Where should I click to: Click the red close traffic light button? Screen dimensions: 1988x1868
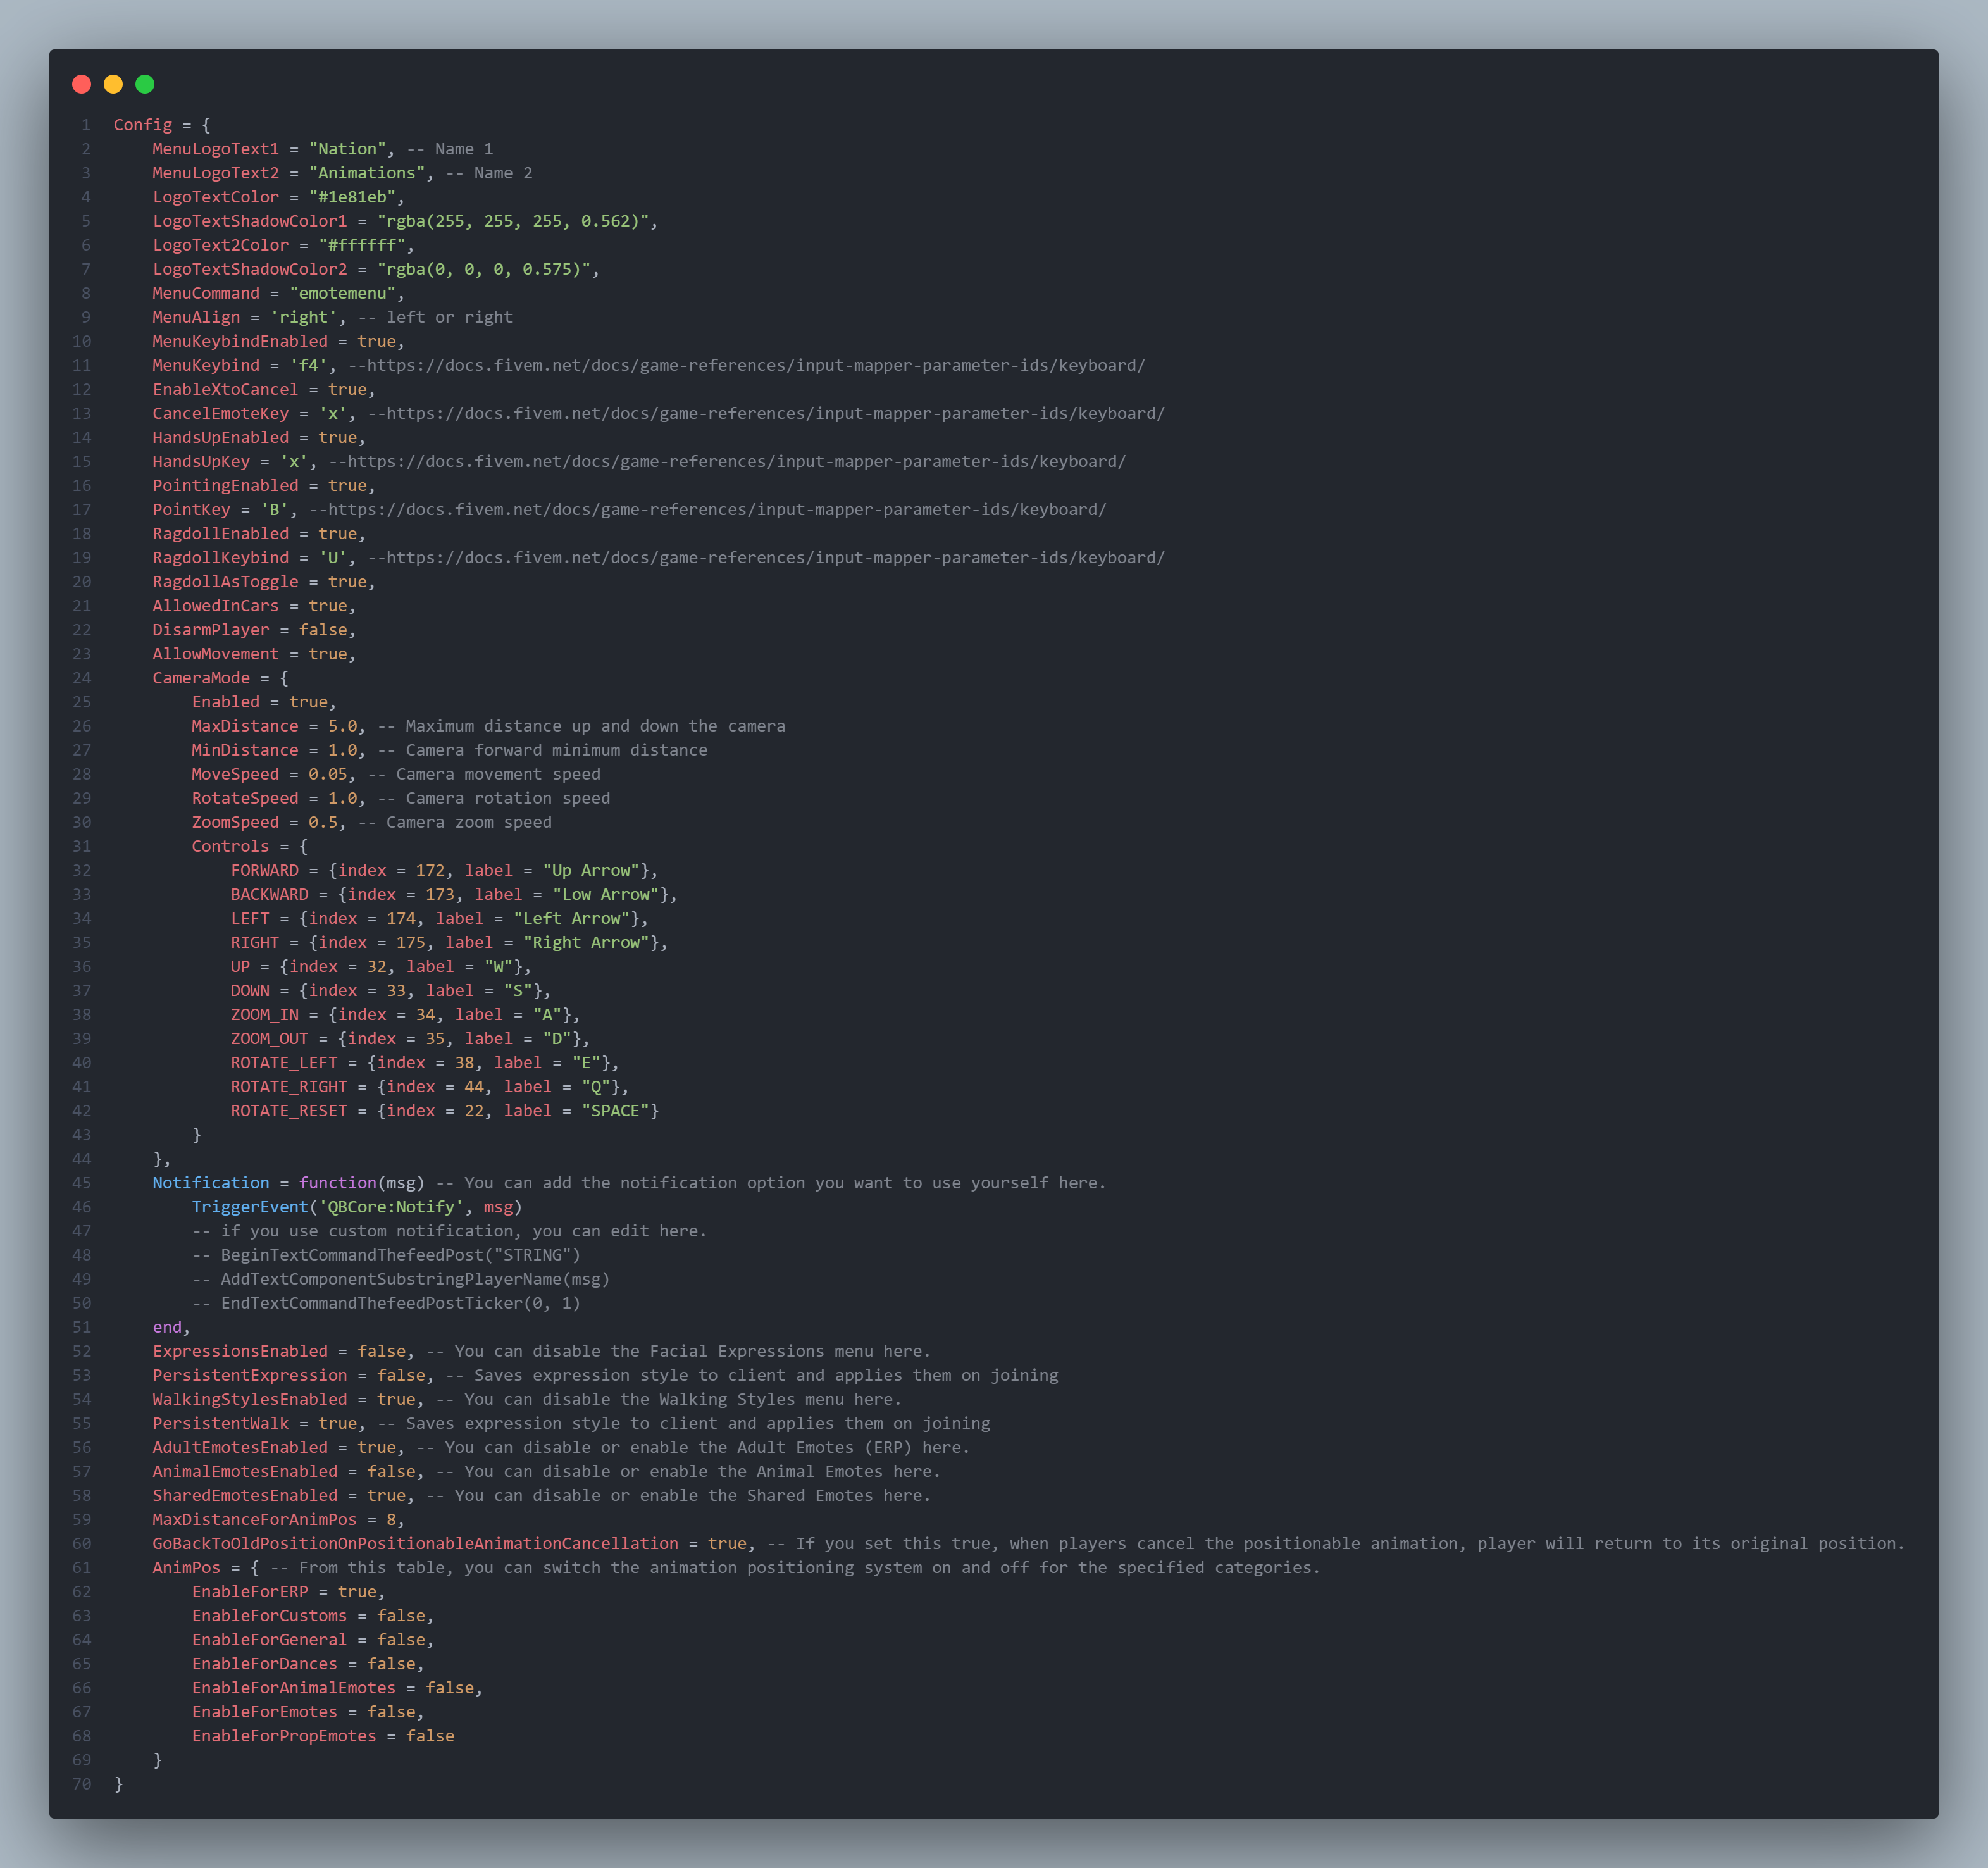pyautogui.click(x=82, y=85)
